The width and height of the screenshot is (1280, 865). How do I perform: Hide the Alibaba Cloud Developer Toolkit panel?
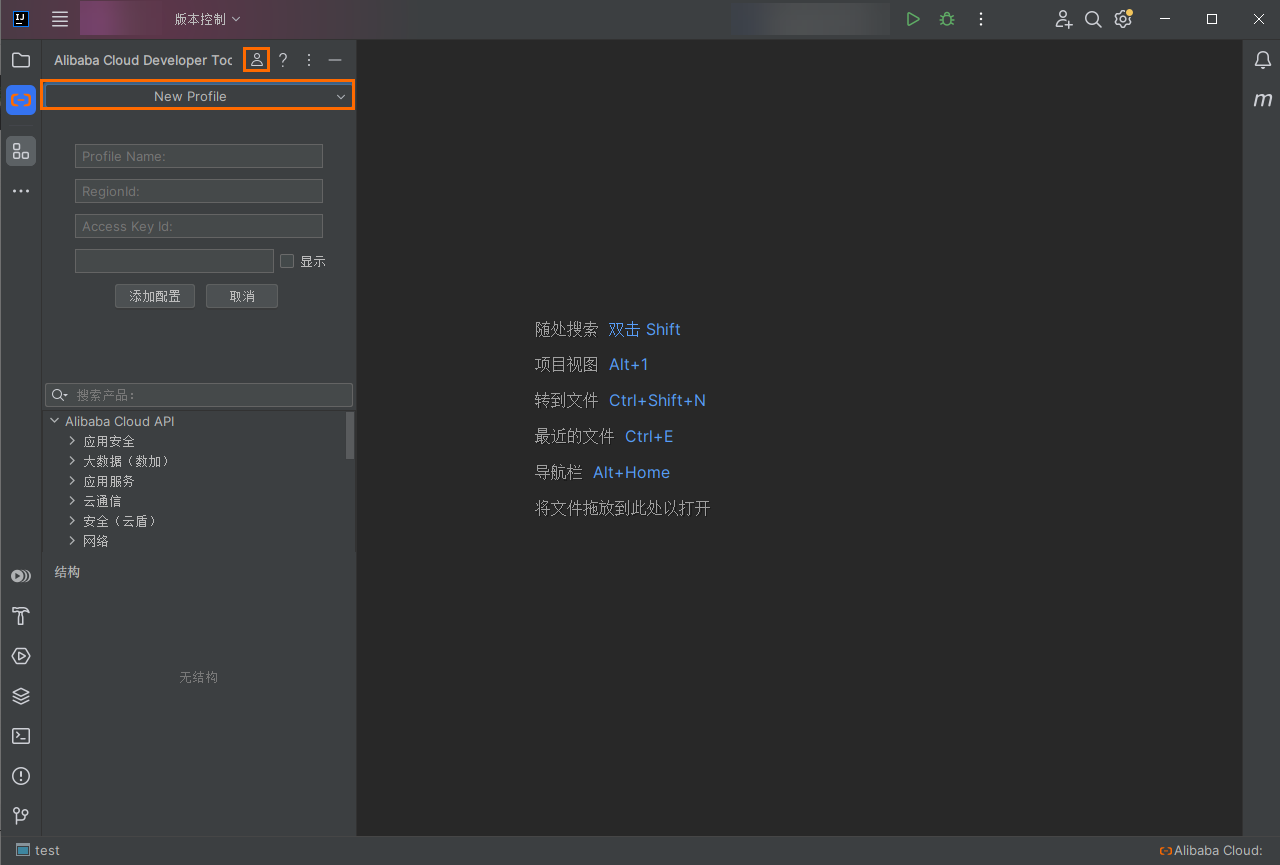335,60
